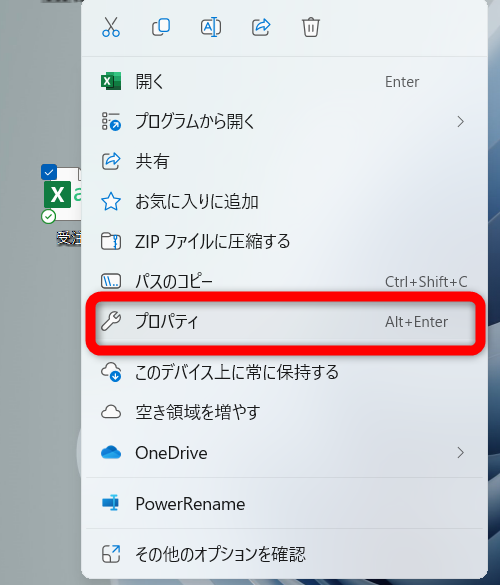500x585 pixels.
Task: Select このデバイス上に常に保持する
Action: tap(284, 372)
